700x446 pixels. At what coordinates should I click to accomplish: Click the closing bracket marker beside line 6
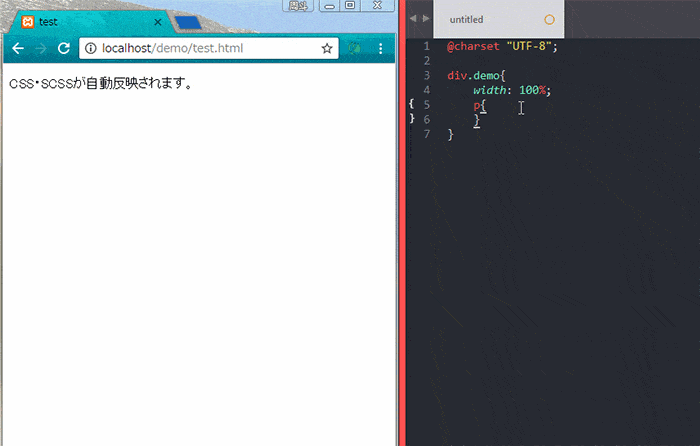412,118
